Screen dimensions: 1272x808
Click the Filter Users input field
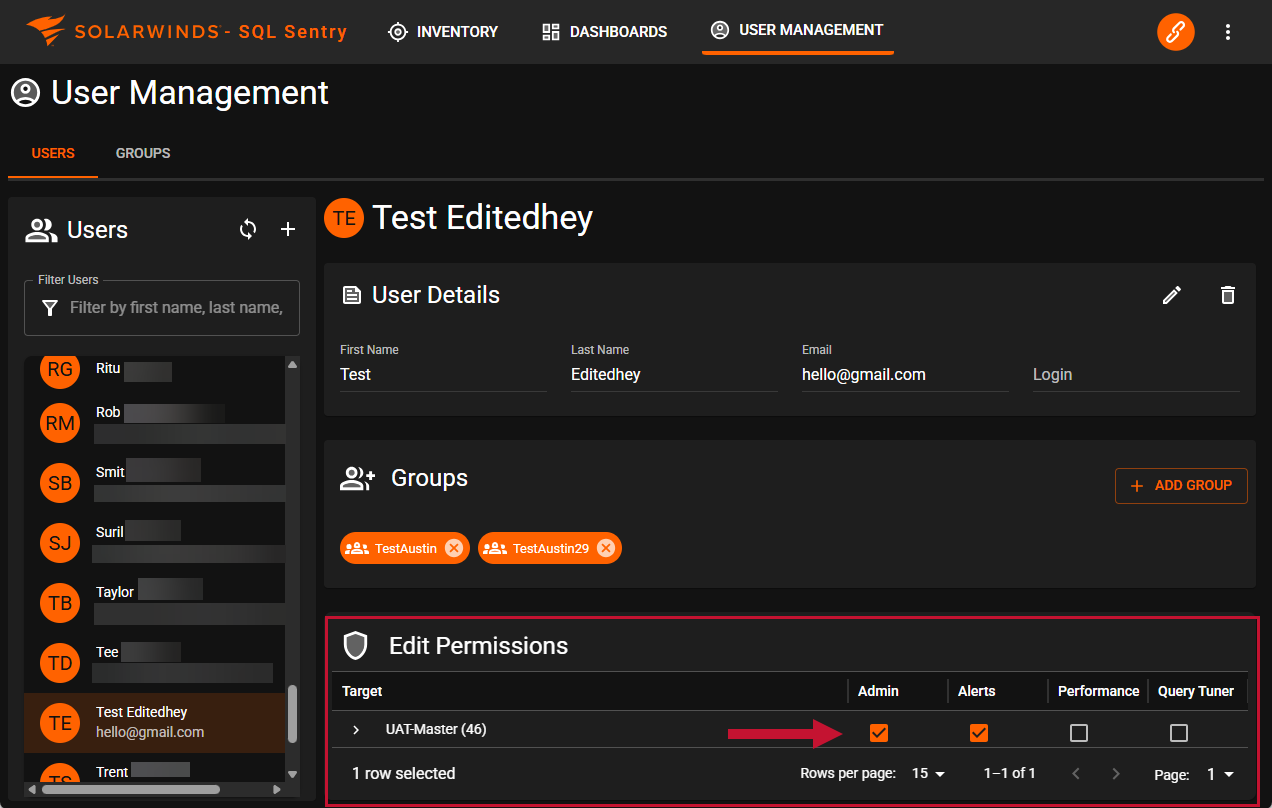pos(175,308)
